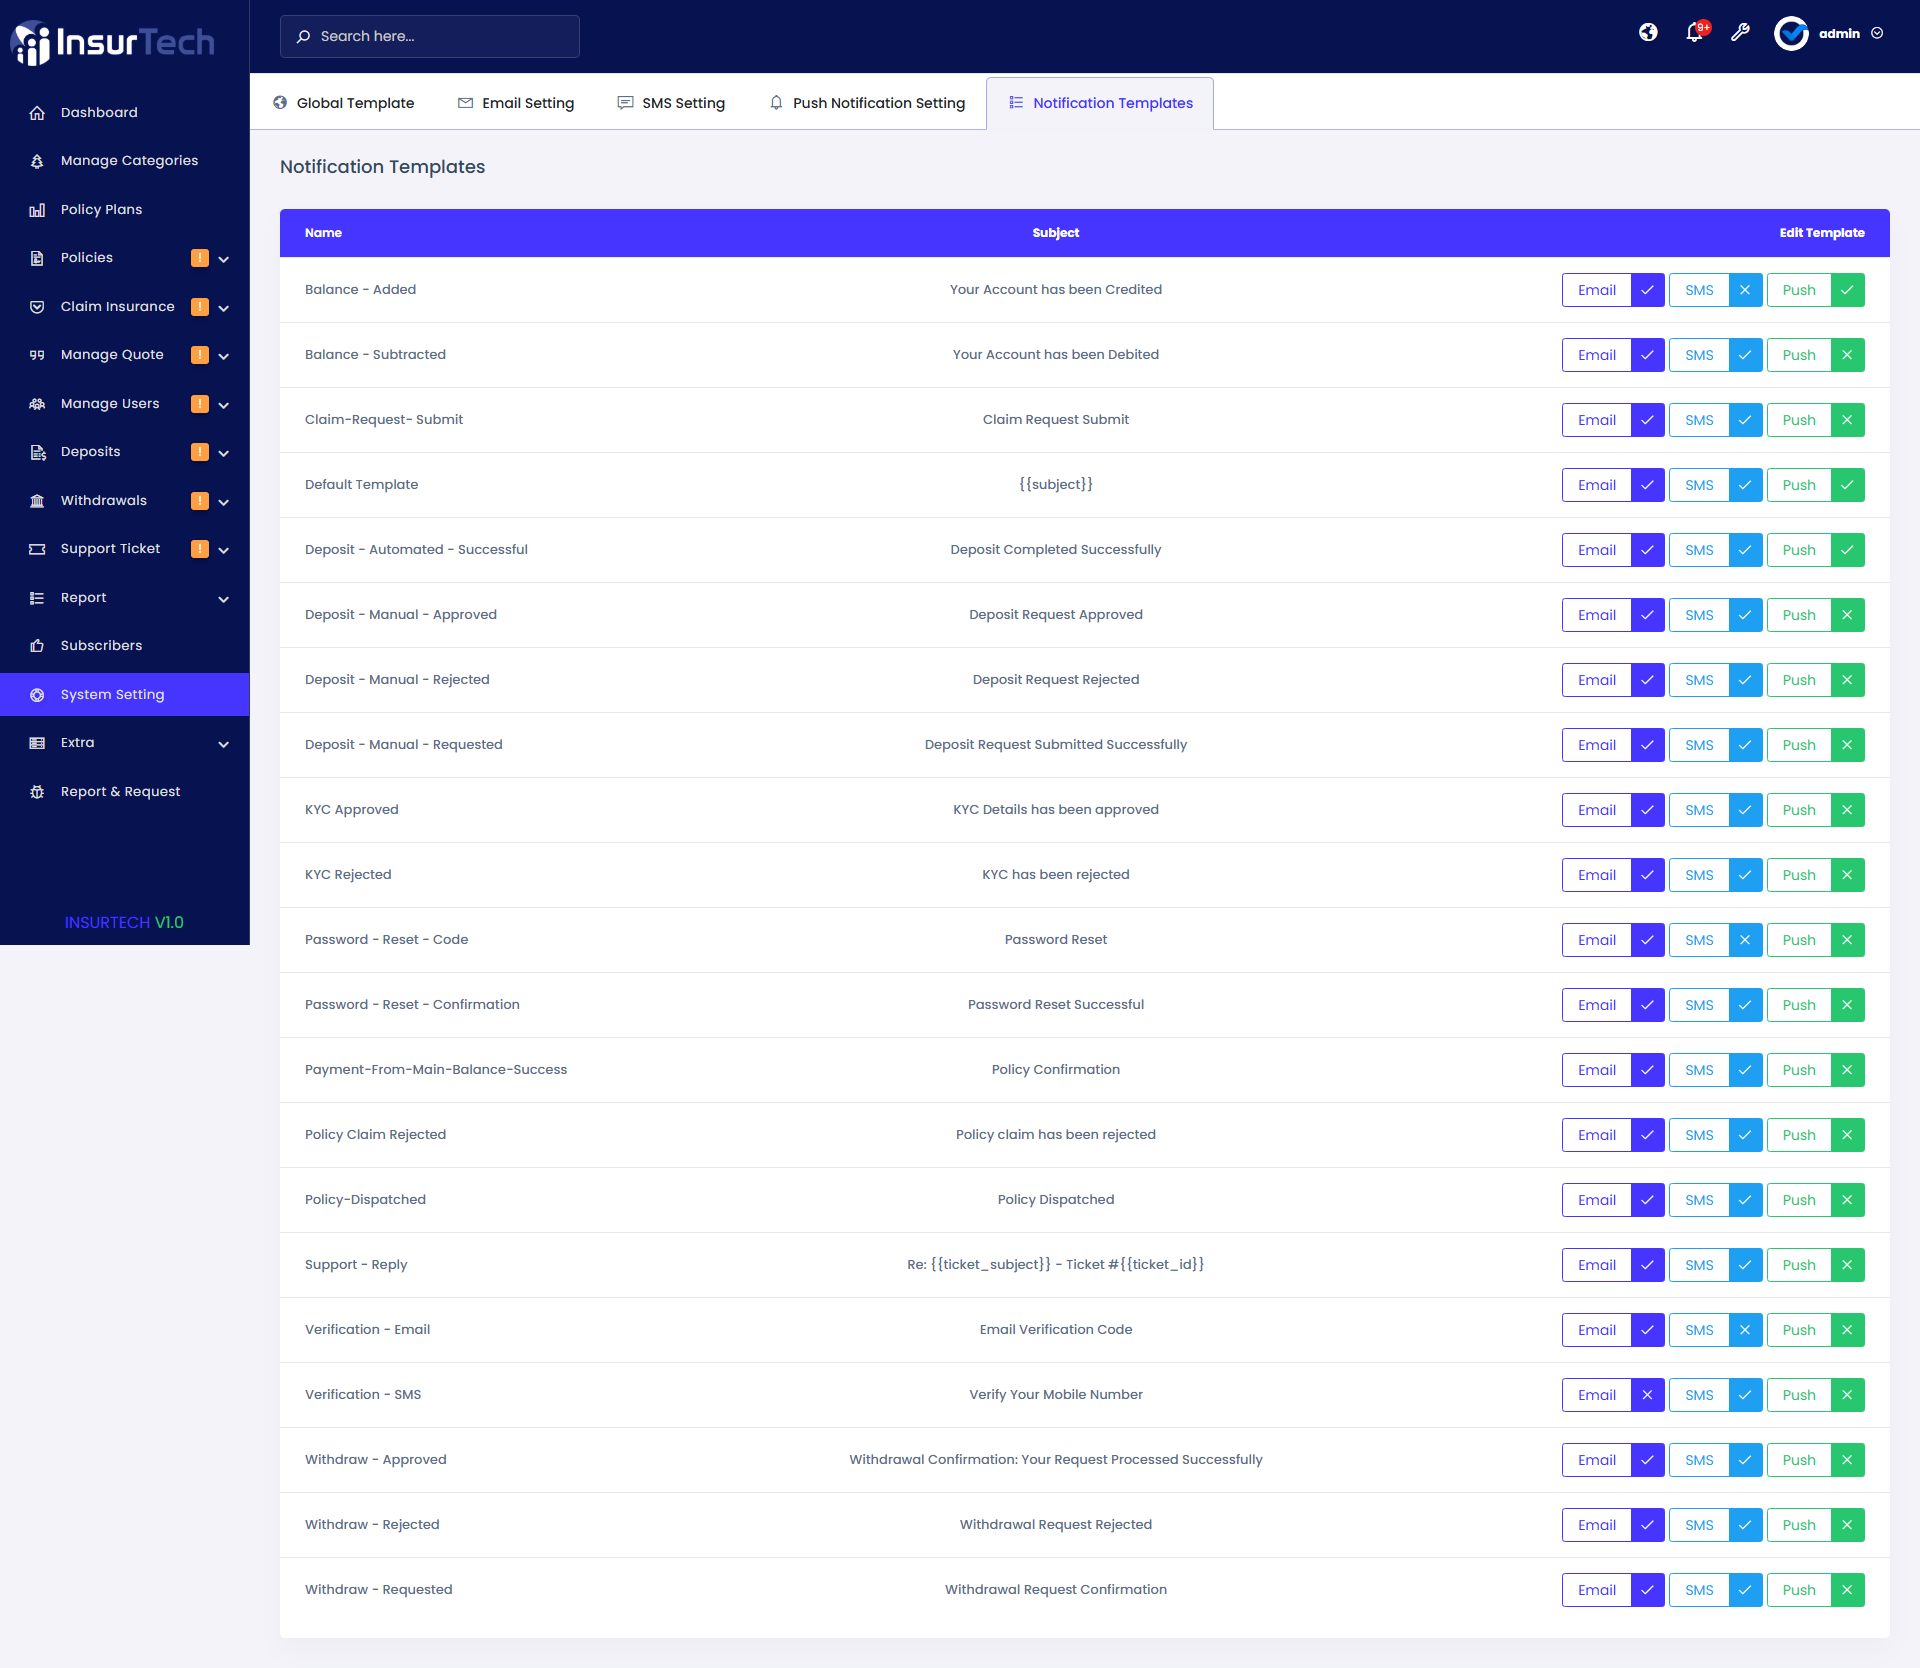Toggle Email status for Verification - SMS
This screenshot has width=1920, height=1668.
[1647, 1395]
